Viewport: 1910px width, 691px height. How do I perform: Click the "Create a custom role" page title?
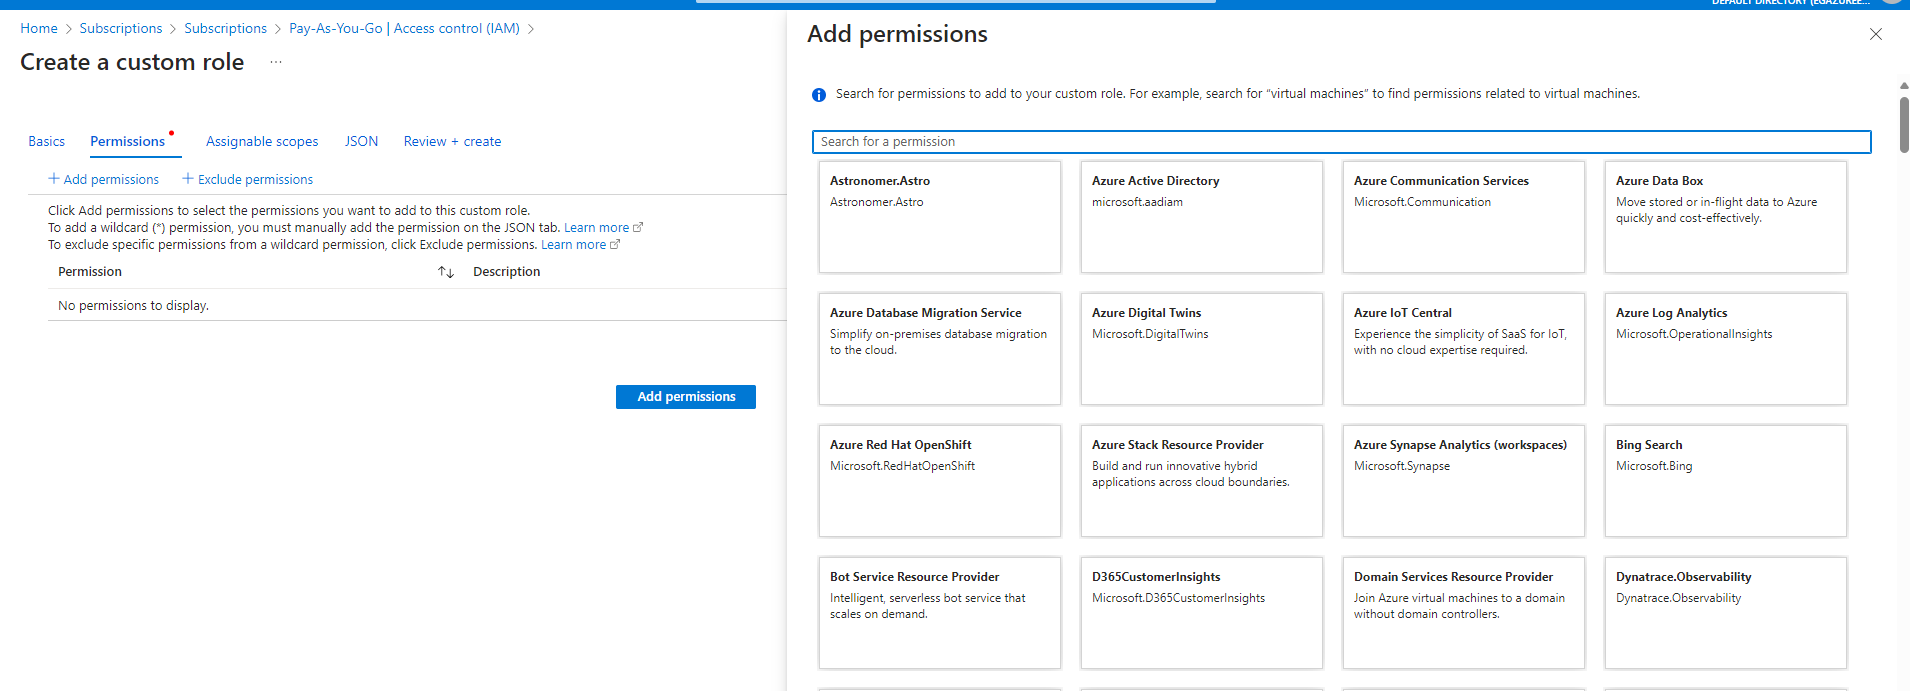[132, 62]
